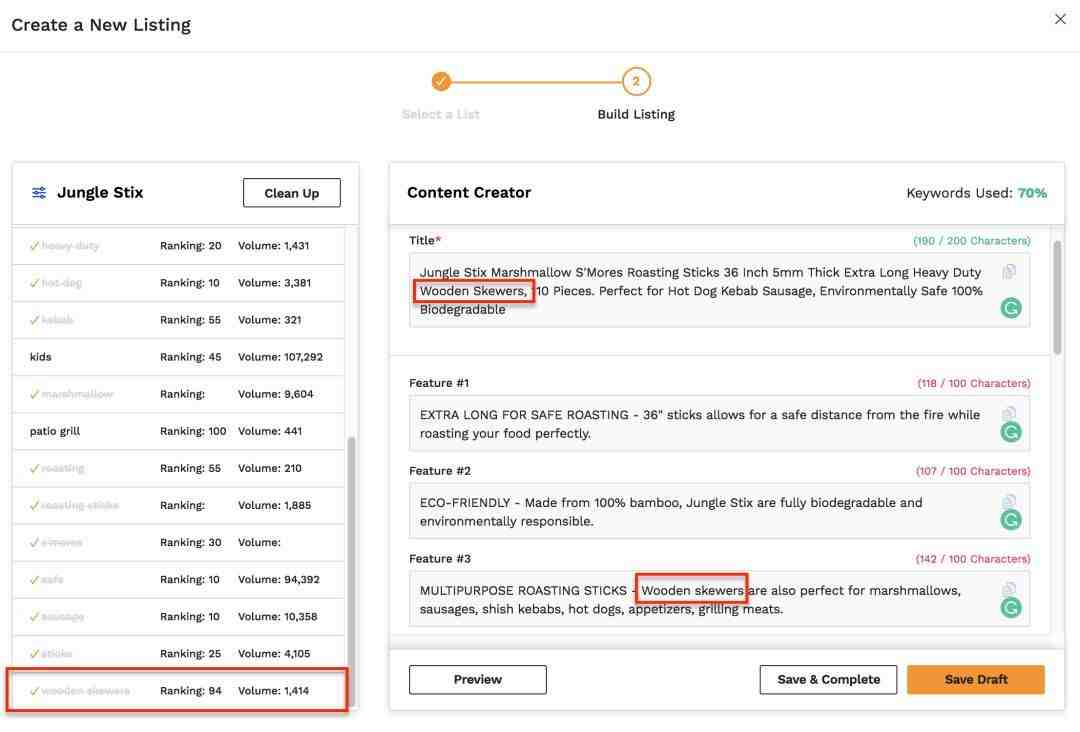Click the Save Draft button
This screenshot has height=732, width=1080.
[975, 680]
